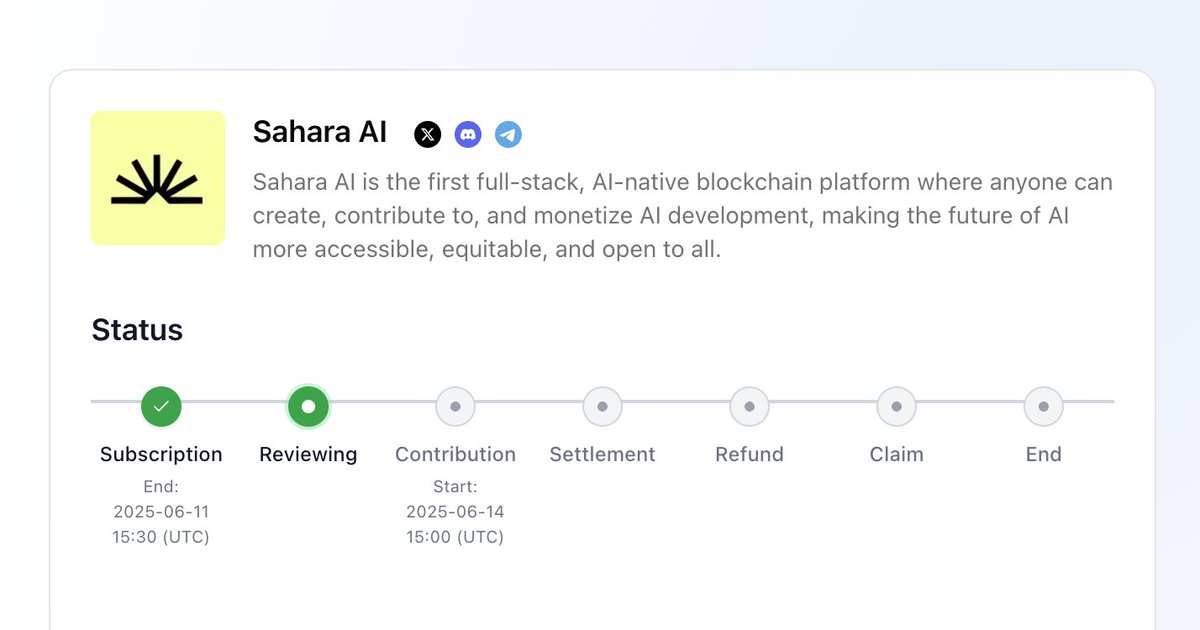Image resolution: width=1200 pixels, height=630 pixels.
Task: Click the Sahara AI description paragraph
Action: [x=683, y=216]
